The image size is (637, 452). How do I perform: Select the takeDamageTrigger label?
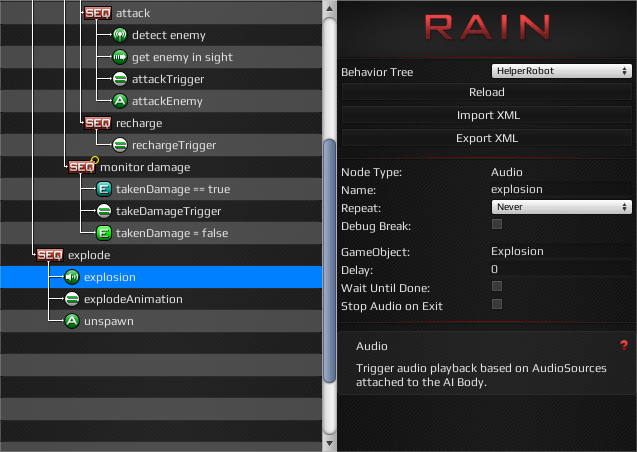pyautogui.click(x=168, y=211)
